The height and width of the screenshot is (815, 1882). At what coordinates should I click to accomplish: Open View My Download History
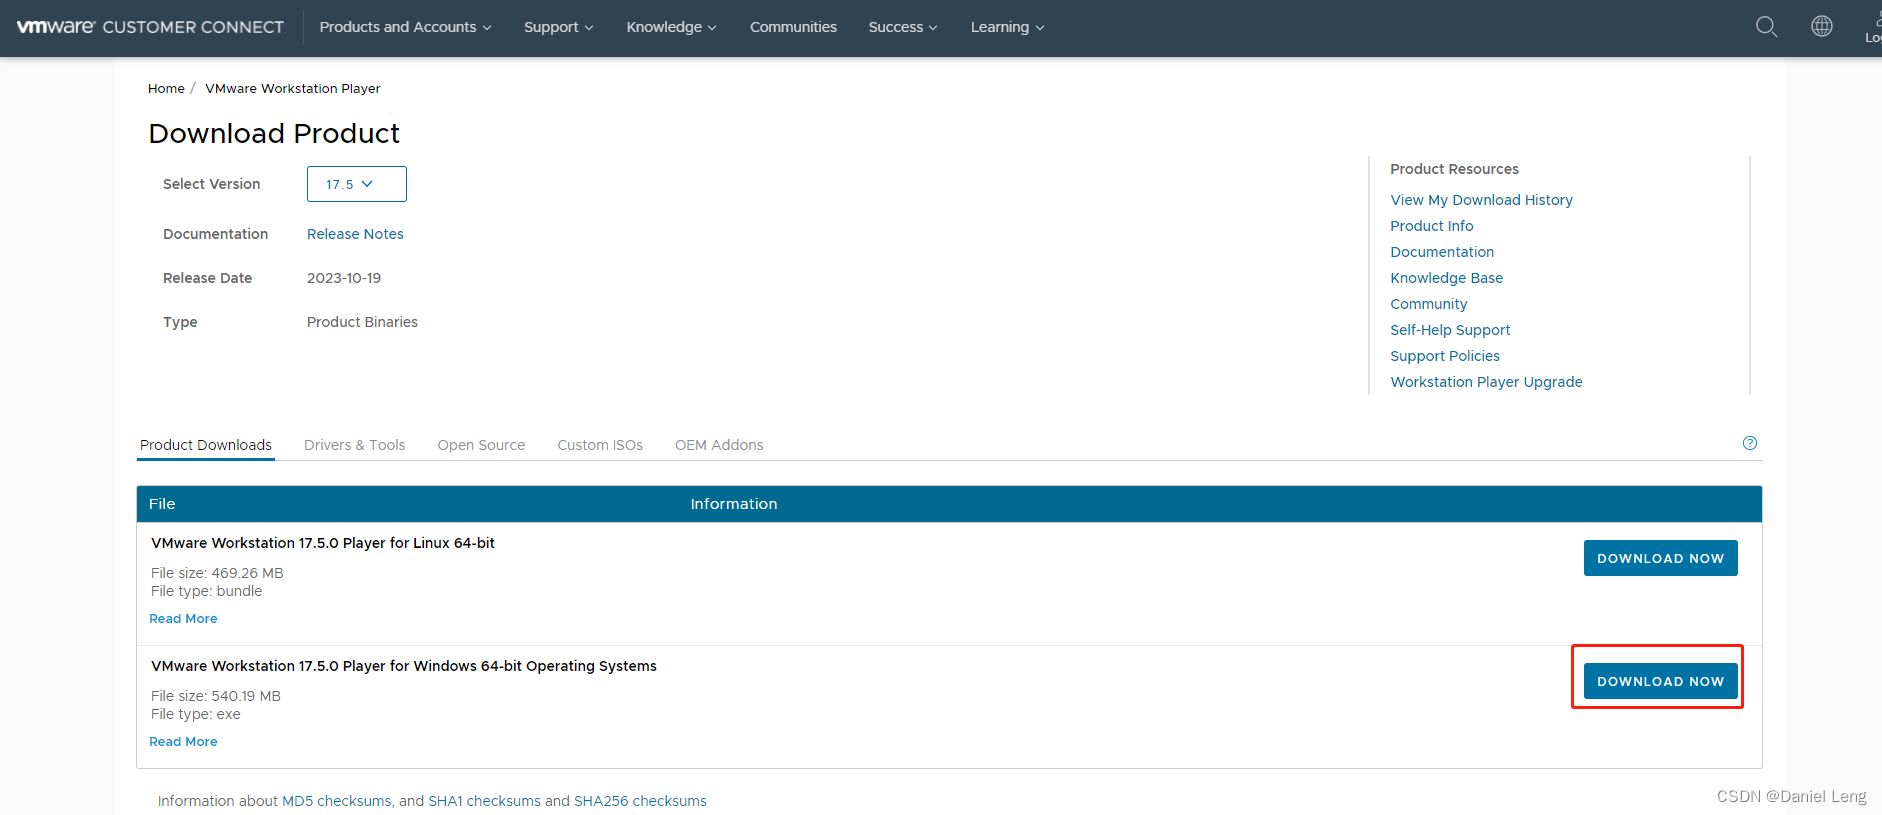click(1481, 200)
